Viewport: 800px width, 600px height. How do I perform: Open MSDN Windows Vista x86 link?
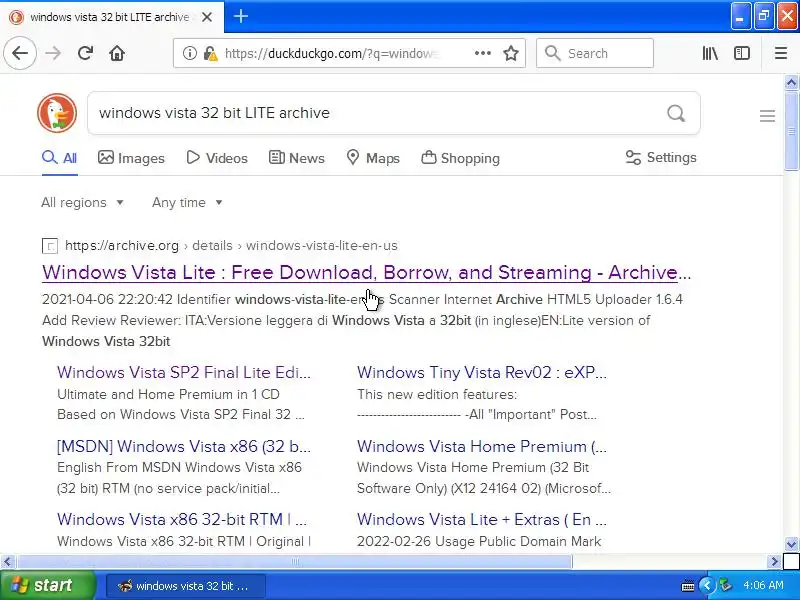[184, 446]
